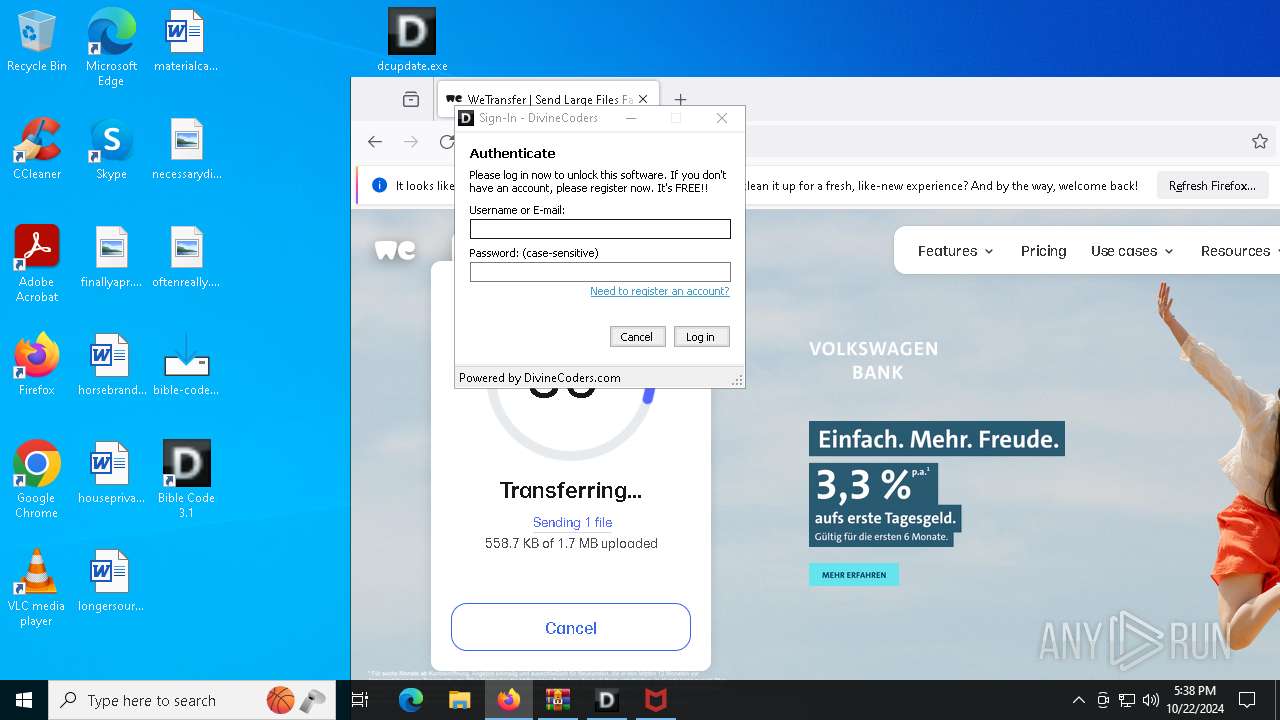Open Edge from the taskbar
The height and width of the screenshot is (720, 1280).
coord(411,700)
